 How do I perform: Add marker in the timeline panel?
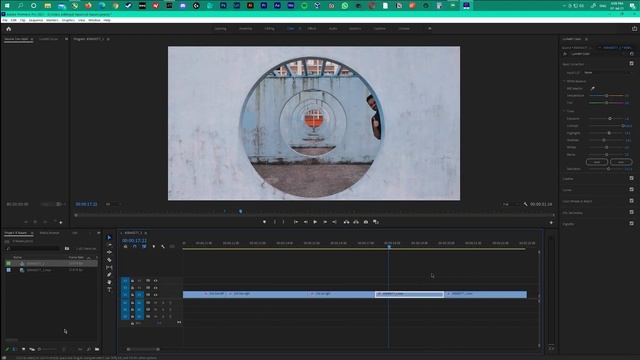pyautogui.click(x=153, y=247)
